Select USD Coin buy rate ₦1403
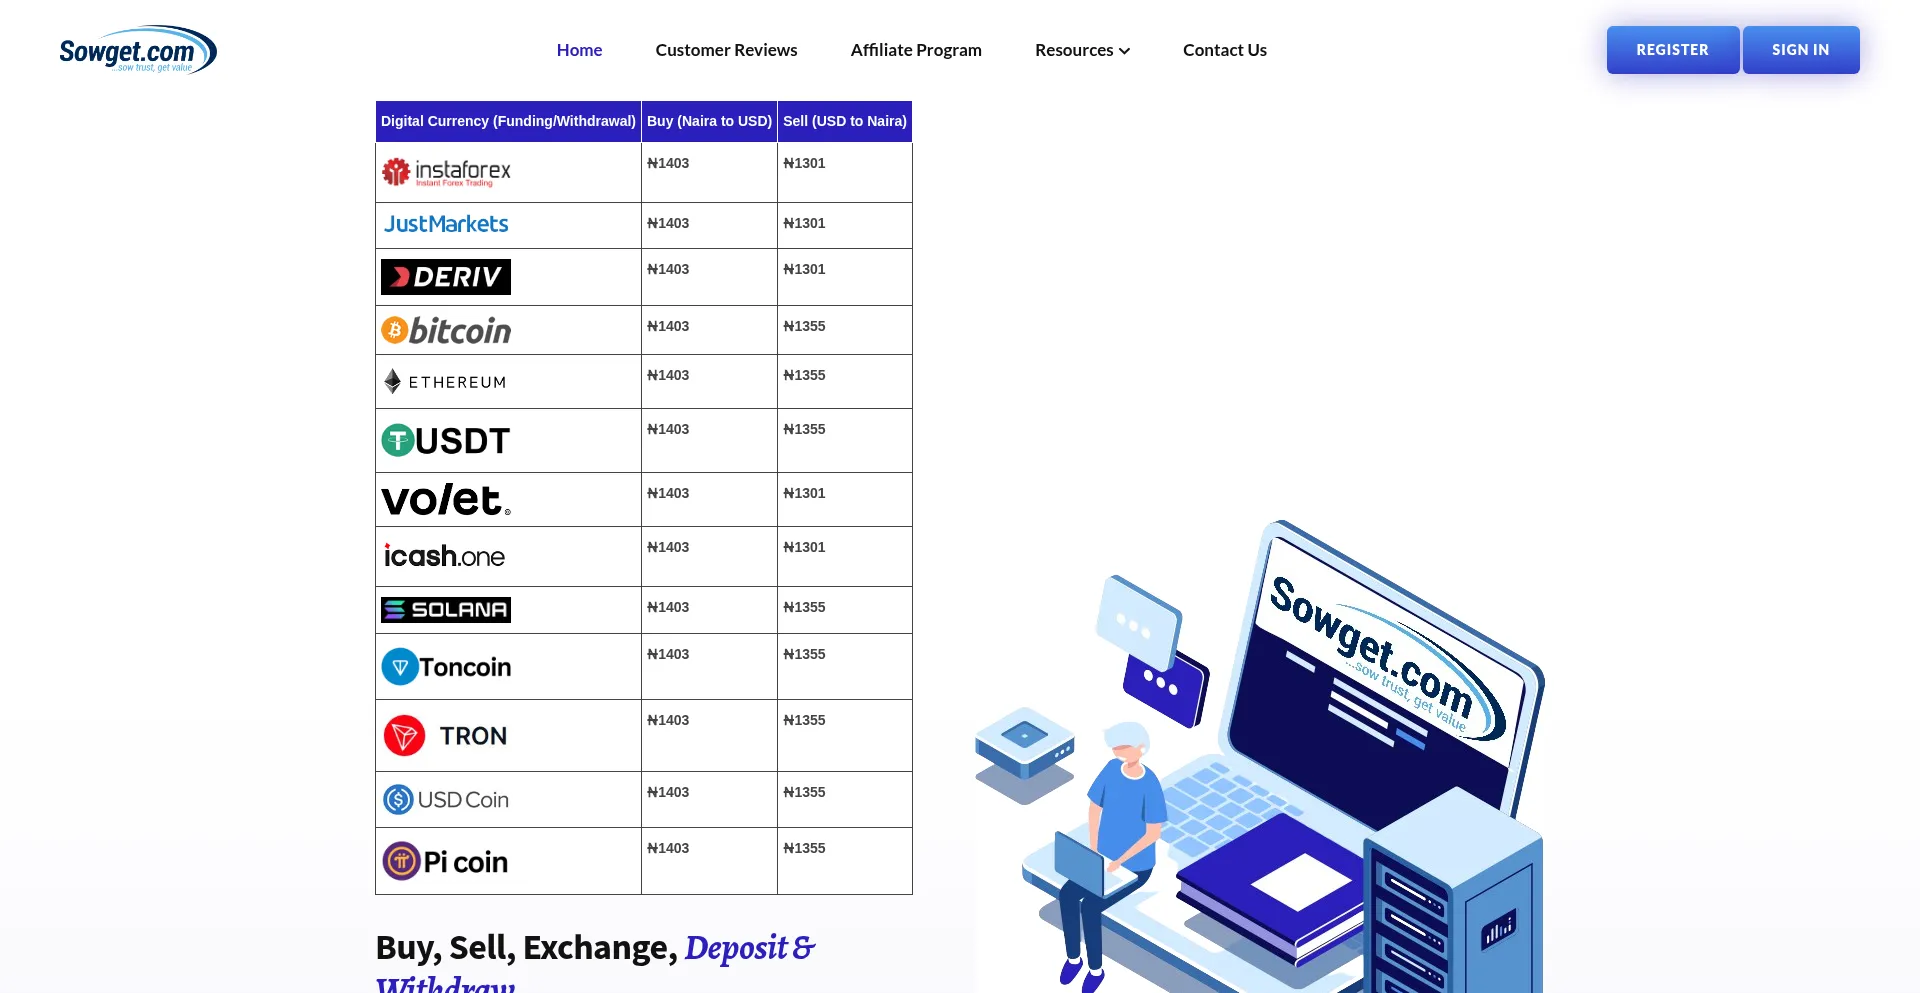This screenshot has width=1920, height=993. coord(668,792)
